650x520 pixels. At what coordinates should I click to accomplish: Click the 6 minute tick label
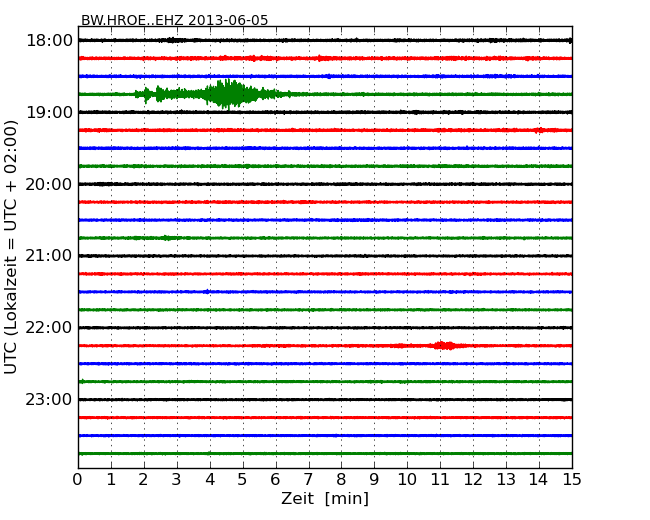coord(275,480)
